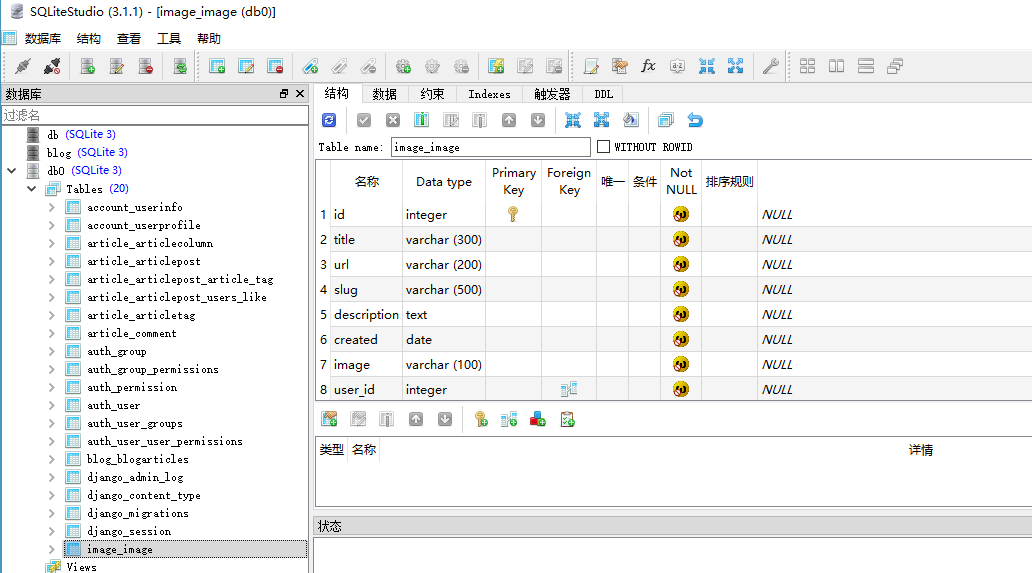Image resolution: width=1032 pixels, height=573 pixels.
Task: Toggle the WITHOUT ROWID checkbox
Action: pyautogui.click(x=603, y=147)
